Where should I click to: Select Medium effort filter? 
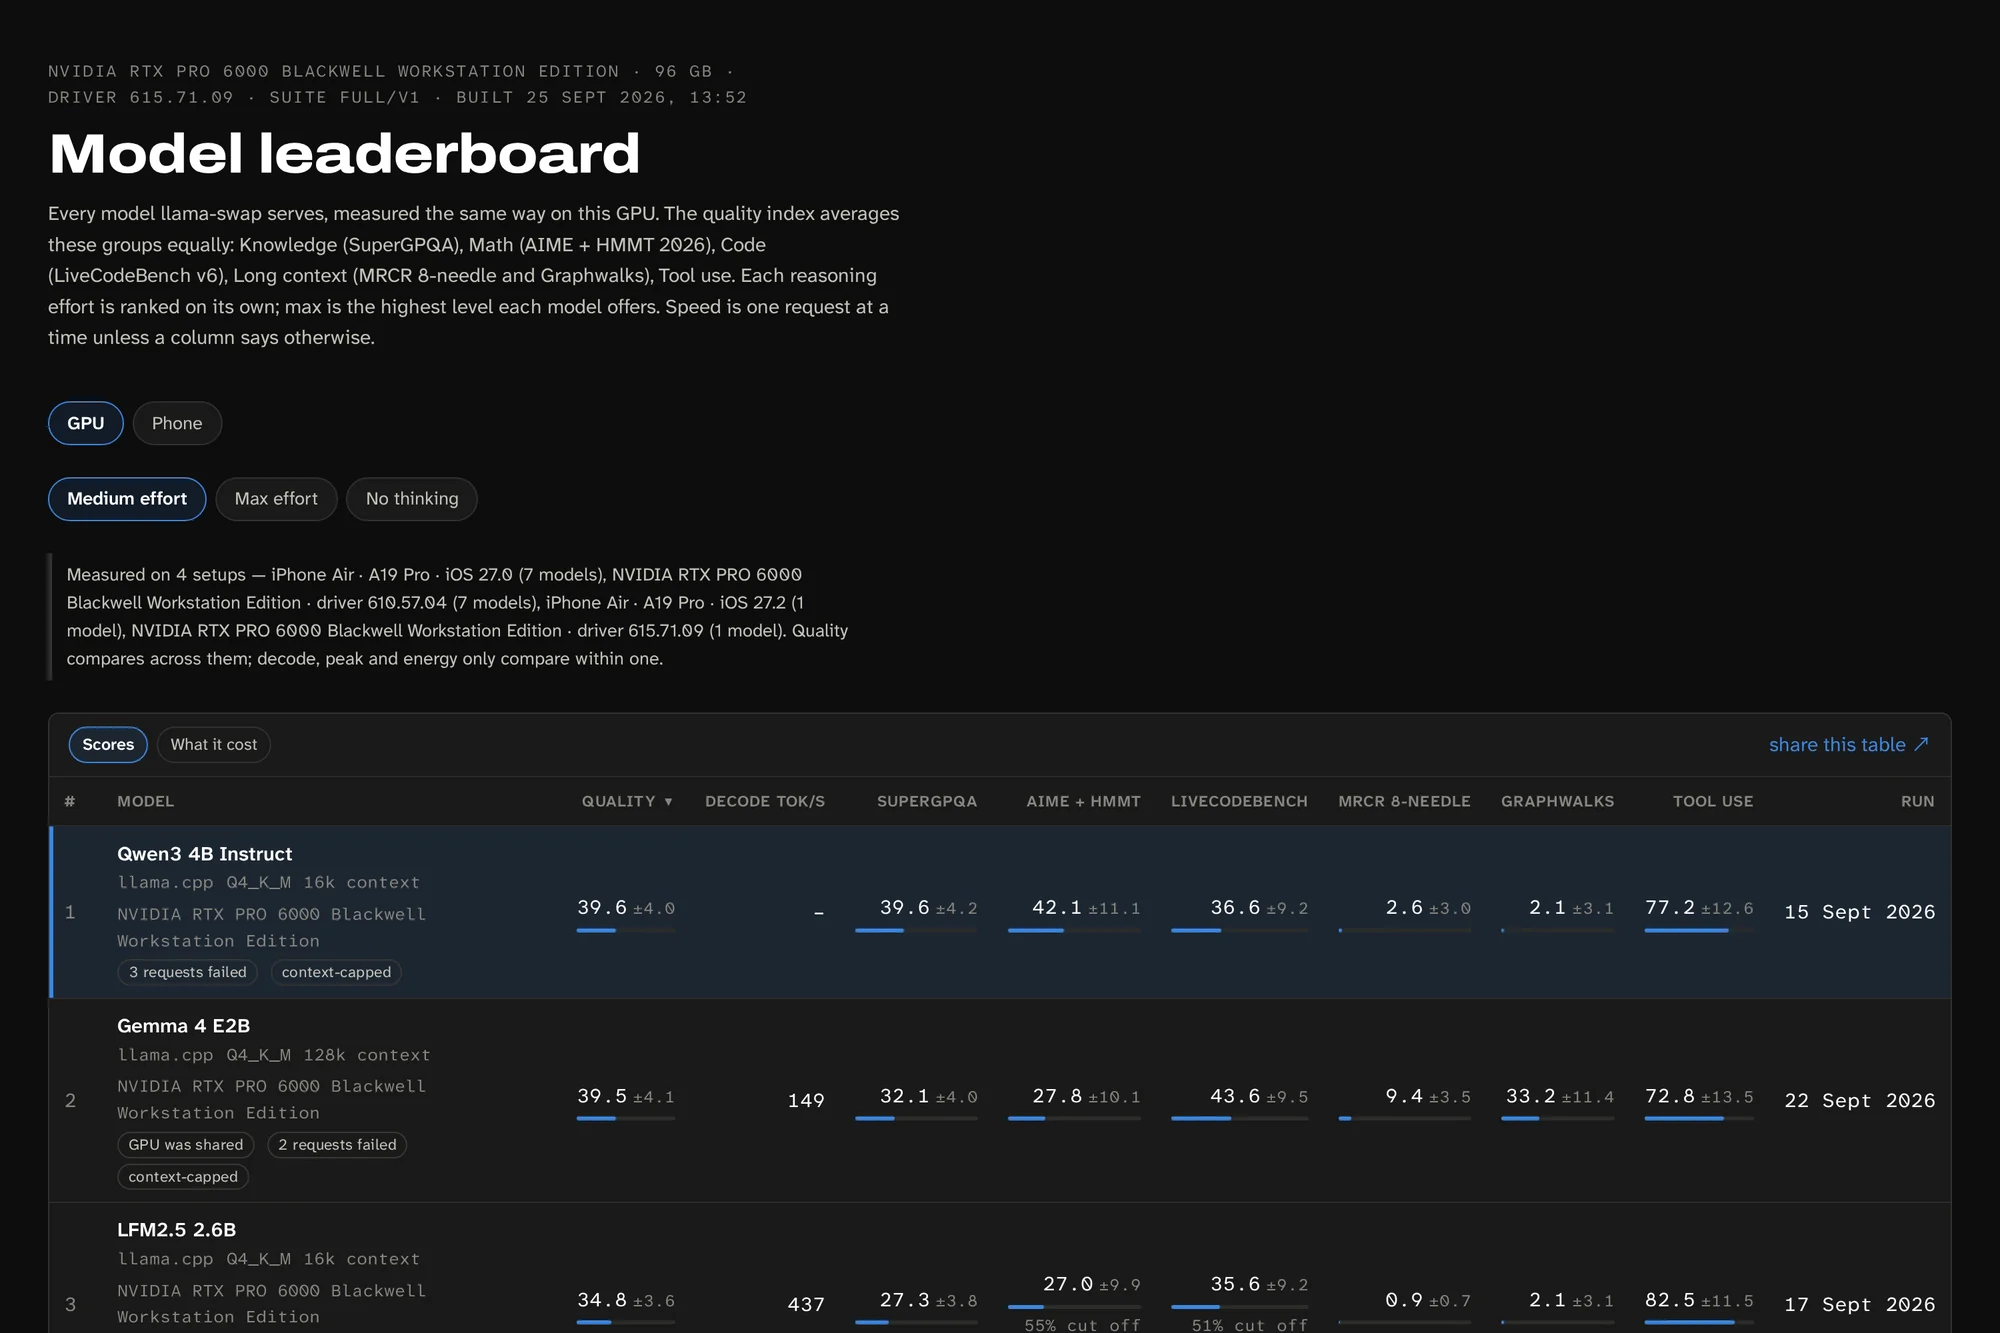(x=127, y=499)
